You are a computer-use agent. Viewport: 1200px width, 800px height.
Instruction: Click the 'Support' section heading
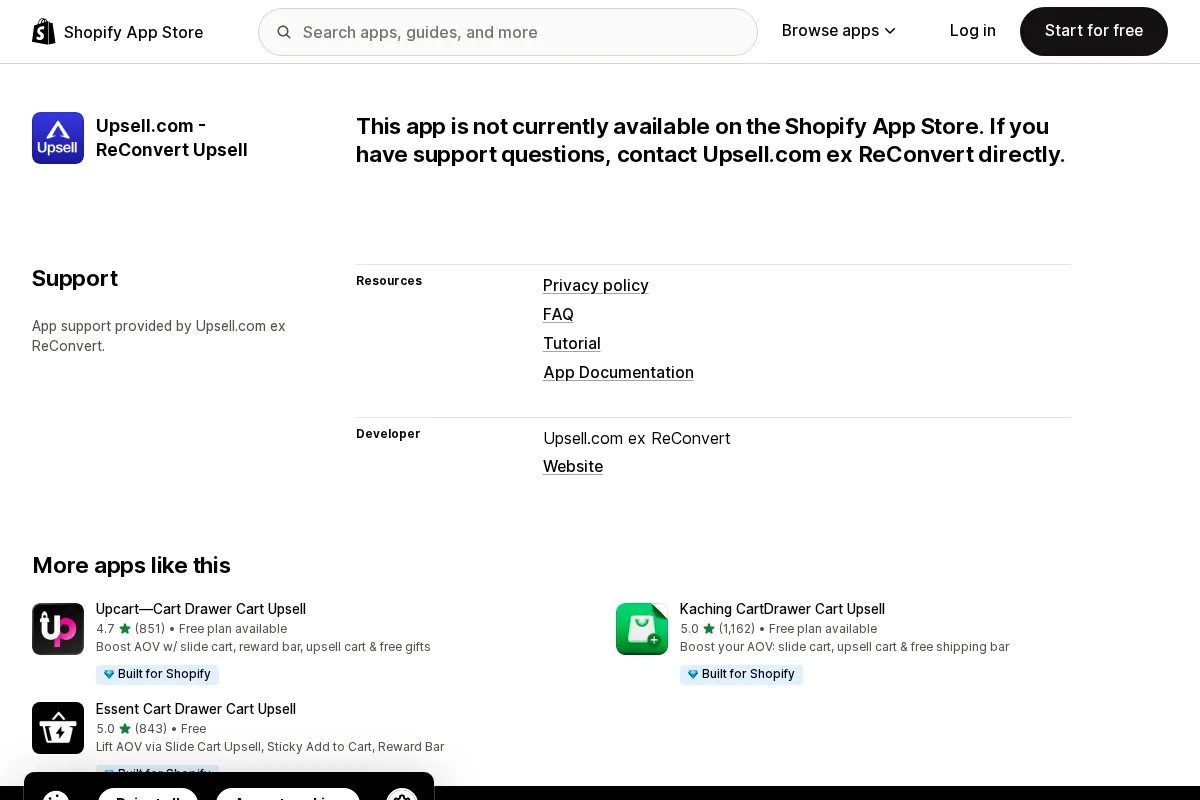[75, 278]
